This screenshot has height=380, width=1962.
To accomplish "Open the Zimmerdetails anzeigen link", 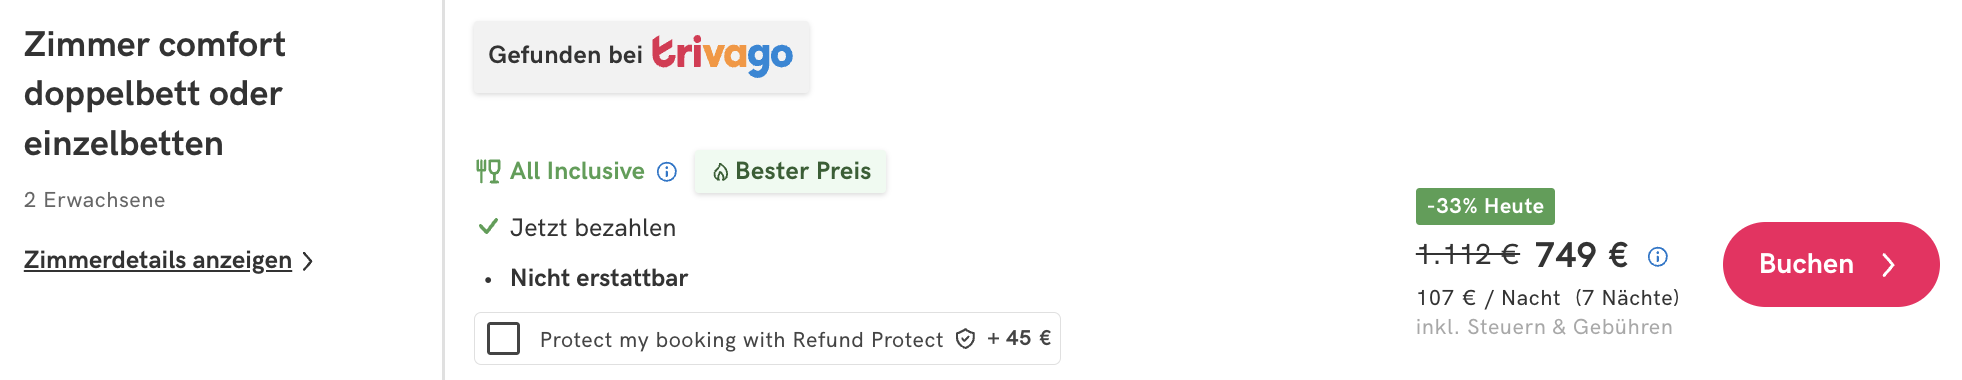I will coord(158,260).
